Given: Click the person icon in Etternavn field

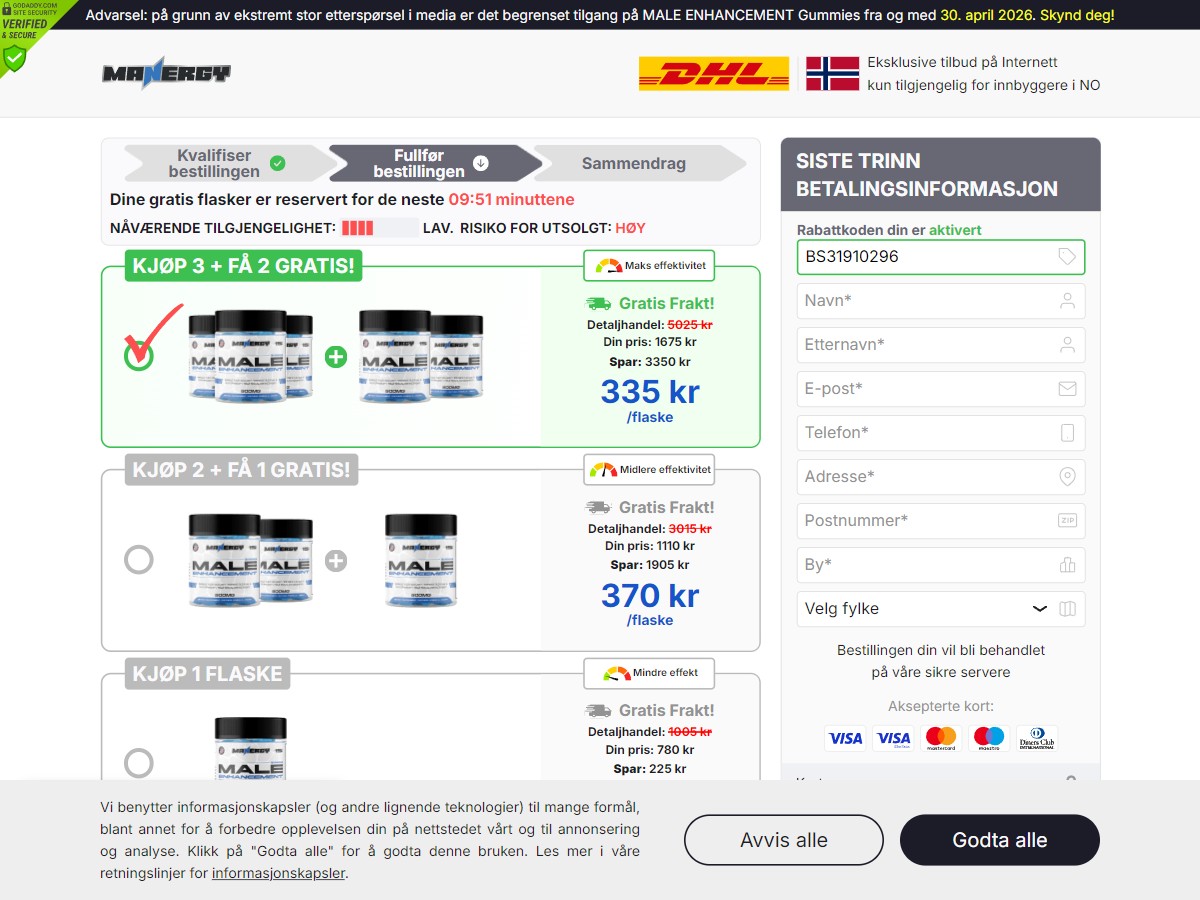Looking at the screenshot, I should 1067,345.
